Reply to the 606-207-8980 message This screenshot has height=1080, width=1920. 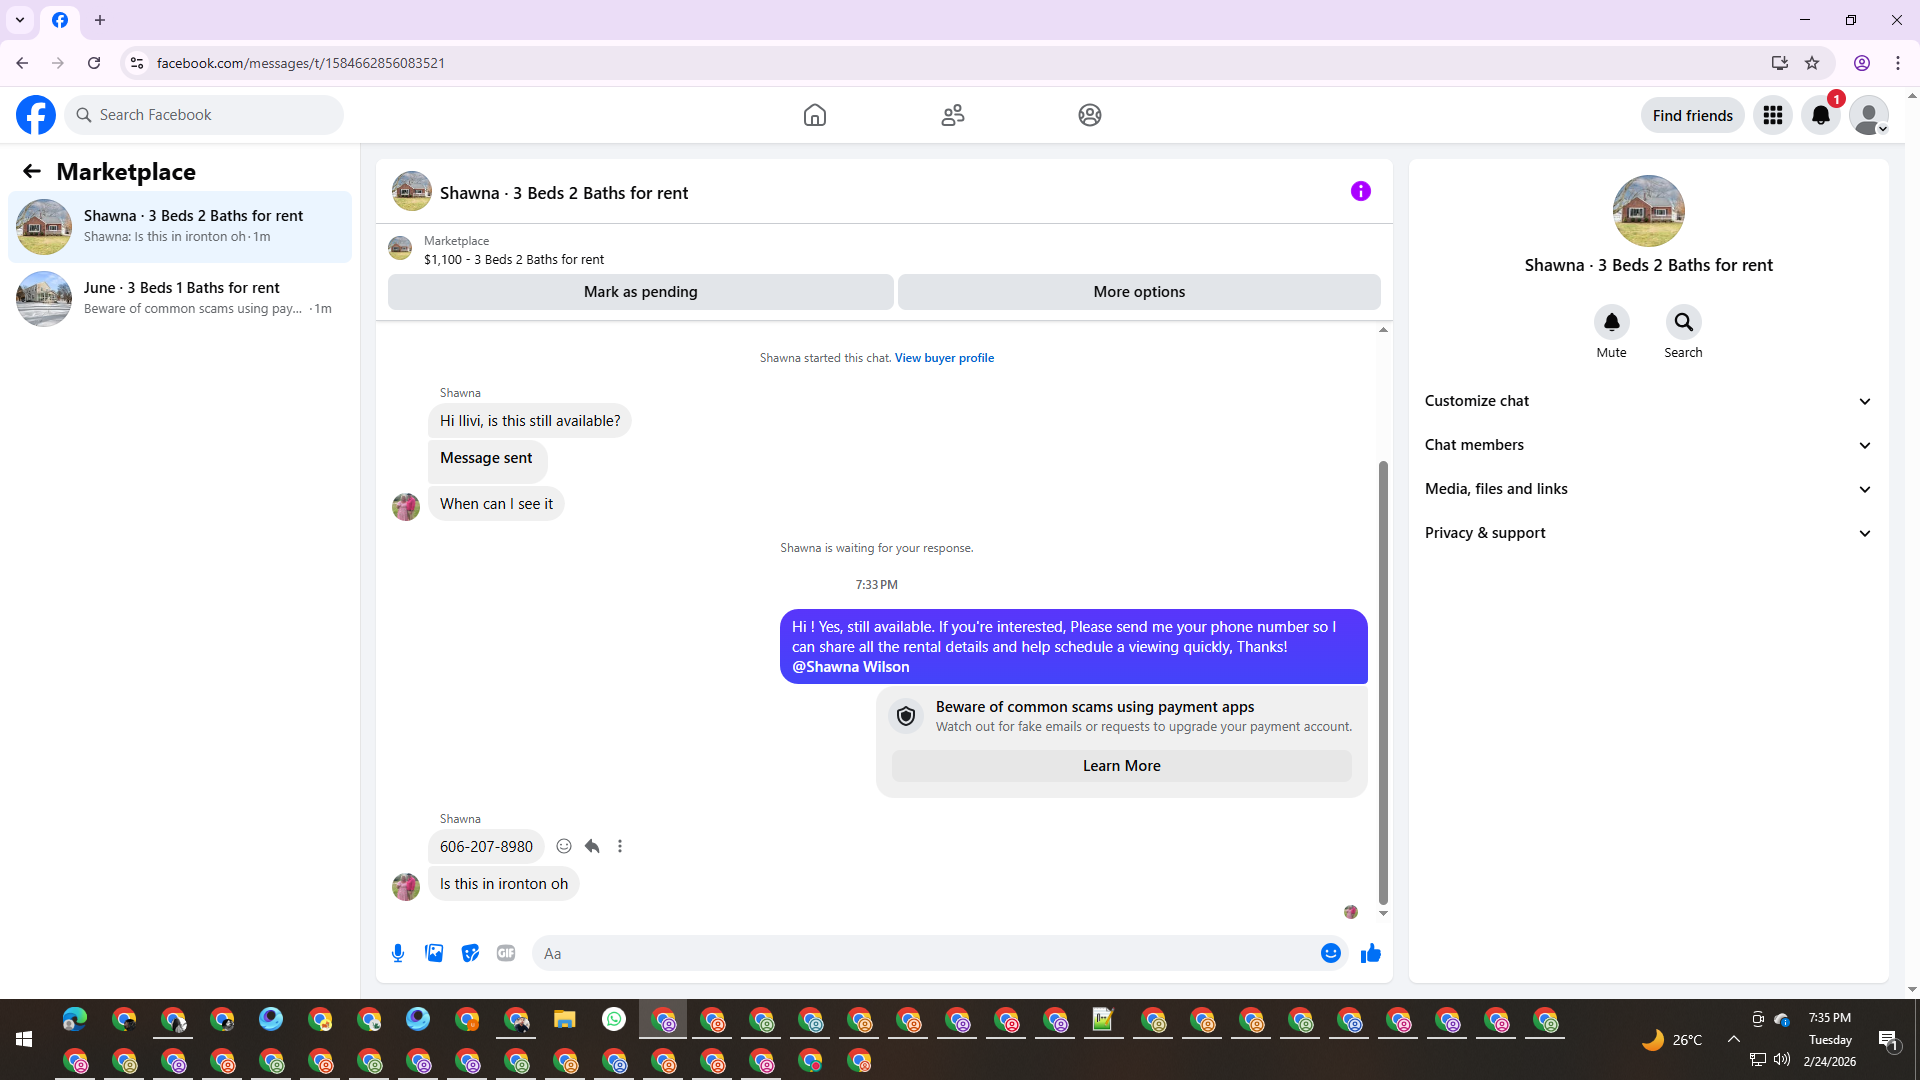click(592, 846)
